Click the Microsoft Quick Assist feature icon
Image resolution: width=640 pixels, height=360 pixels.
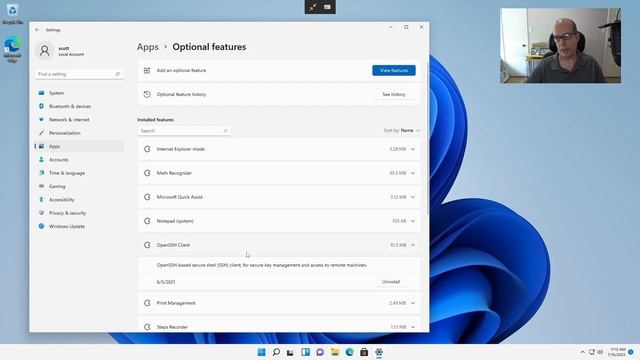point(147,197)
